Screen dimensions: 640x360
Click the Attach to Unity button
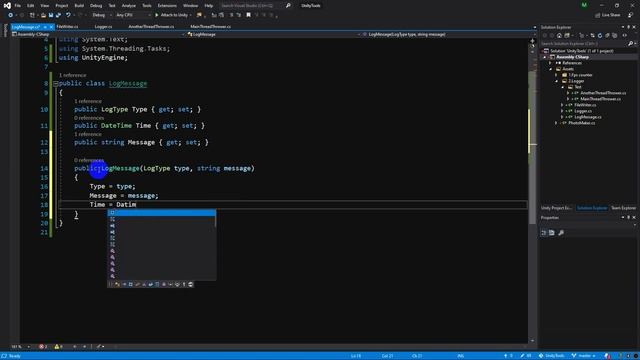(x=173, y=15)
